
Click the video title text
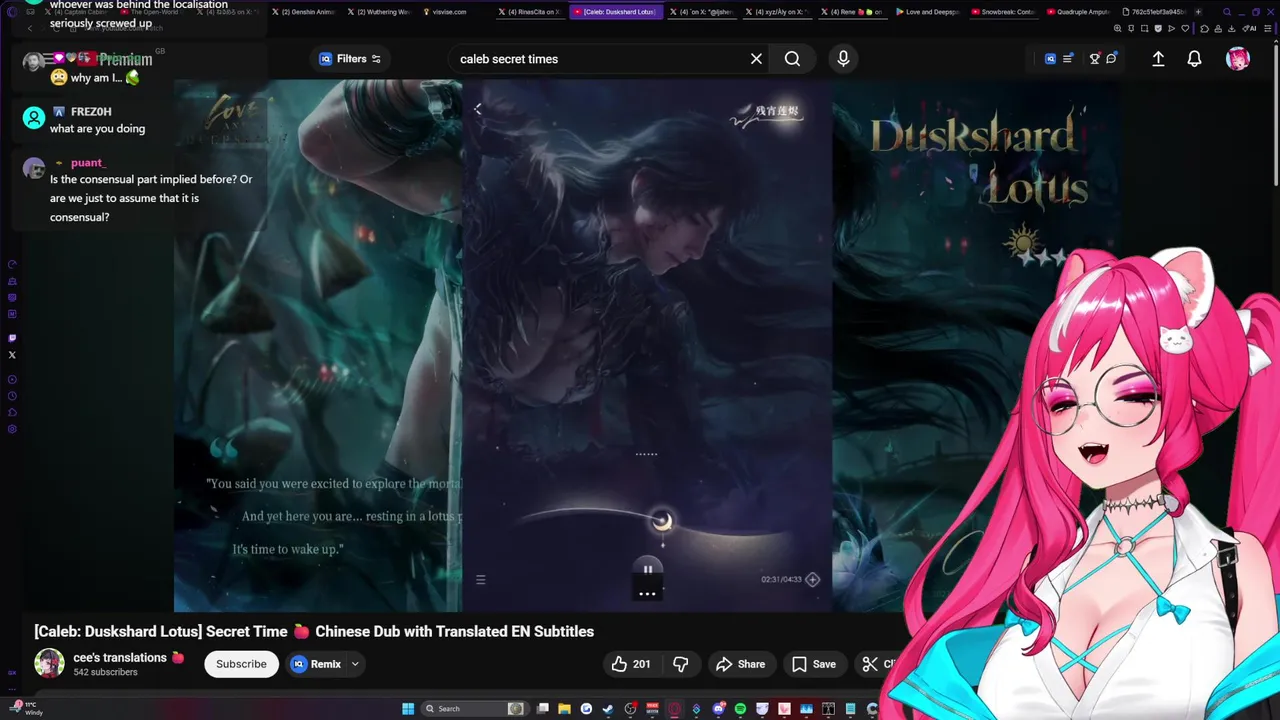(314, 631)
